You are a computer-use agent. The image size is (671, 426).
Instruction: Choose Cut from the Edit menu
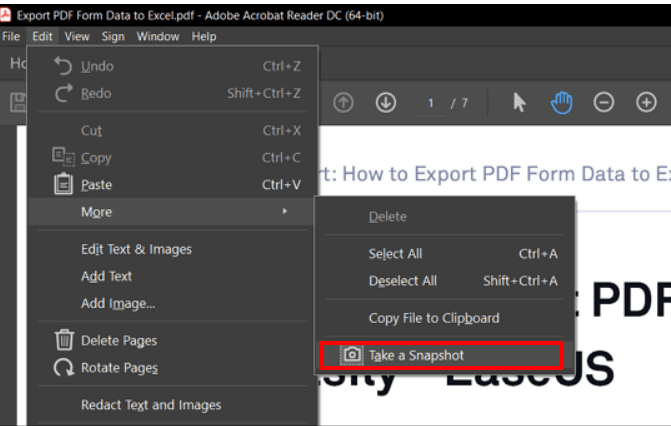pos(172,130)
